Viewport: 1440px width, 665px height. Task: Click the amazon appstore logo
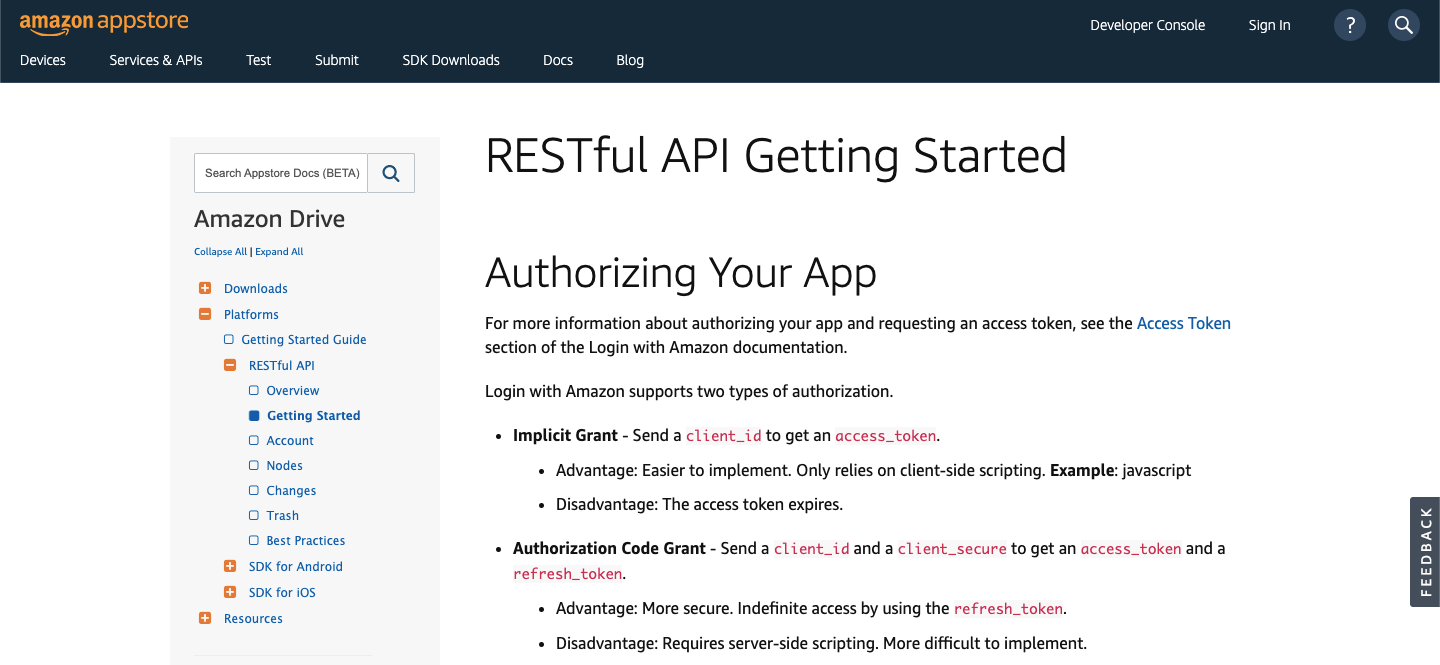pos(103,22)
